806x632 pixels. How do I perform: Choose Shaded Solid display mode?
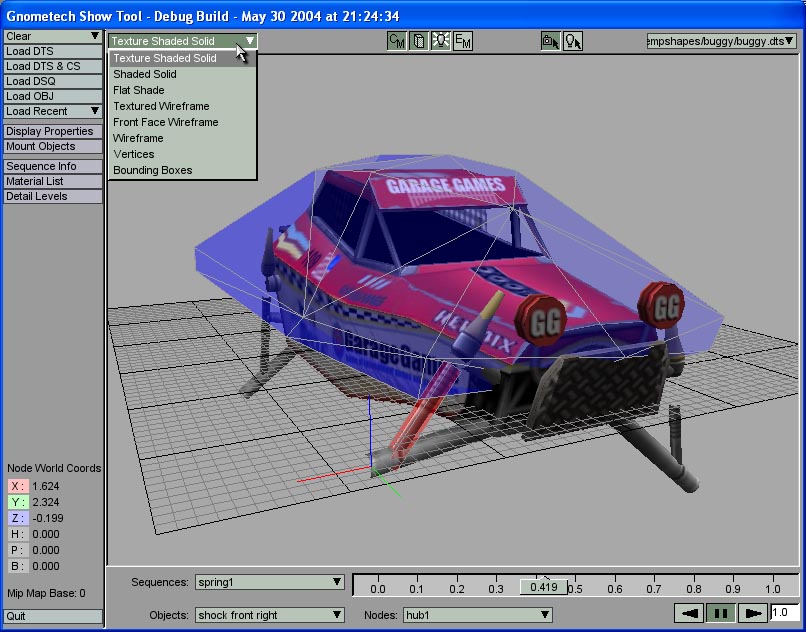(x=182, y=74)
